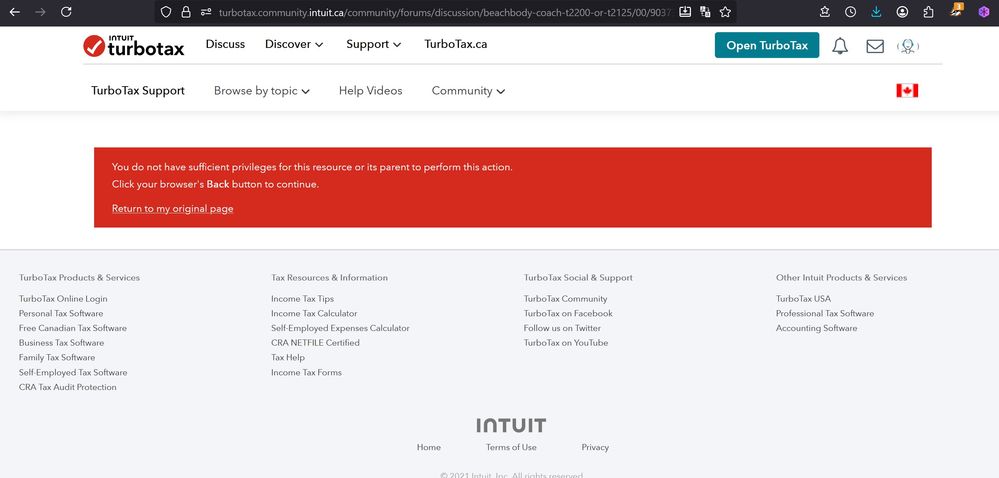Viewport: 999px width, 478px height.
Task: Open Browse by topic dropdown
Action: pyautogui.click(x=261, y=91)
